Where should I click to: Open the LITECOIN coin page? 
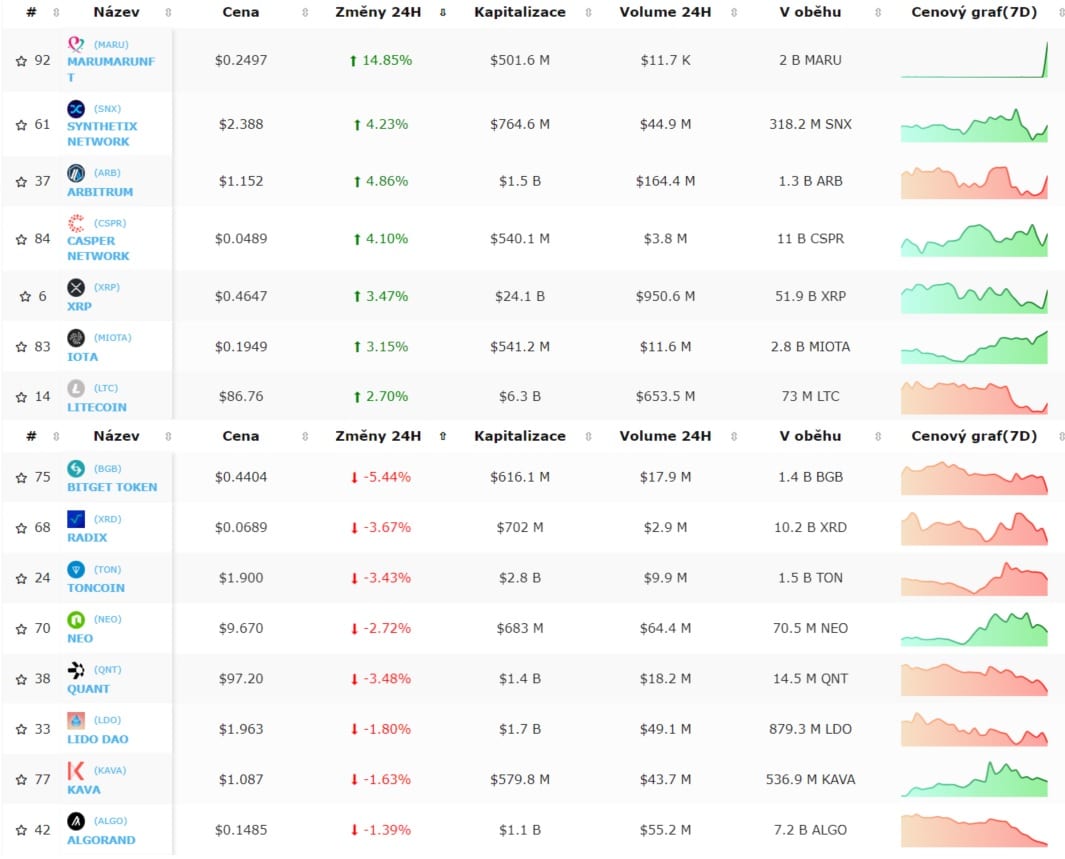pos(96,407)
